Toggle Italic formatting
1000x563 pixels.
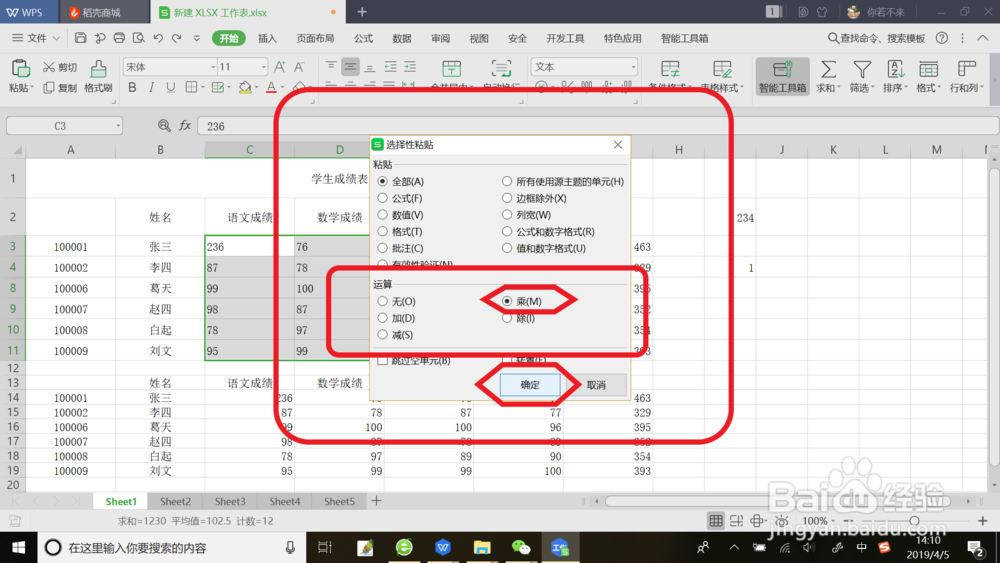151,87
